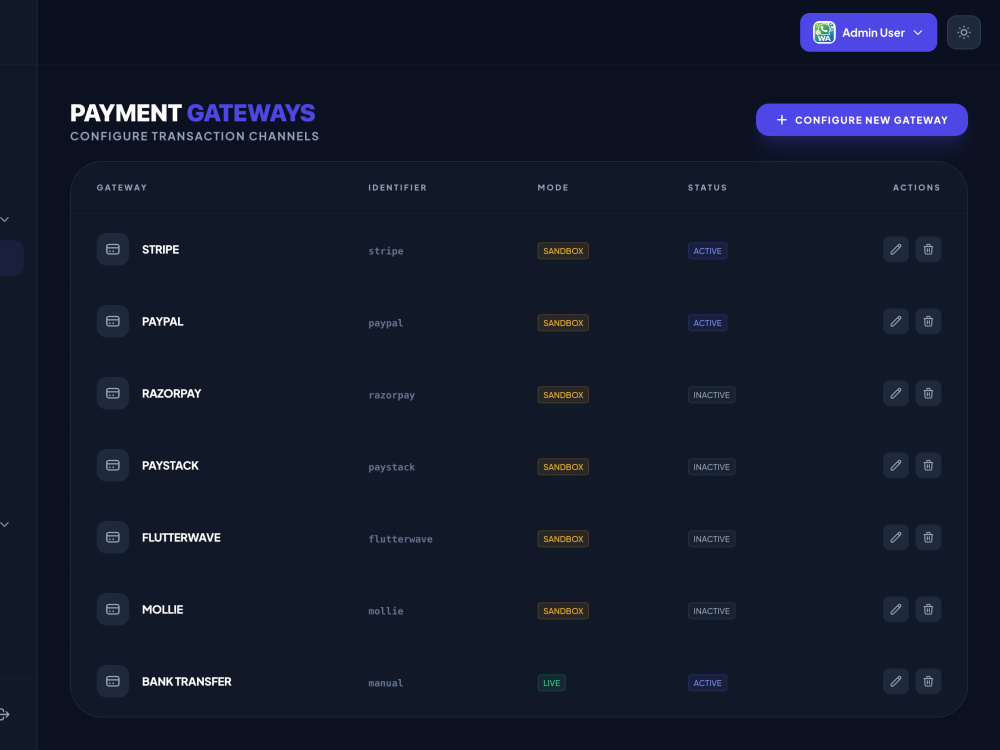Select the FLUTTERWAVE gateway name

pos(181,538)
